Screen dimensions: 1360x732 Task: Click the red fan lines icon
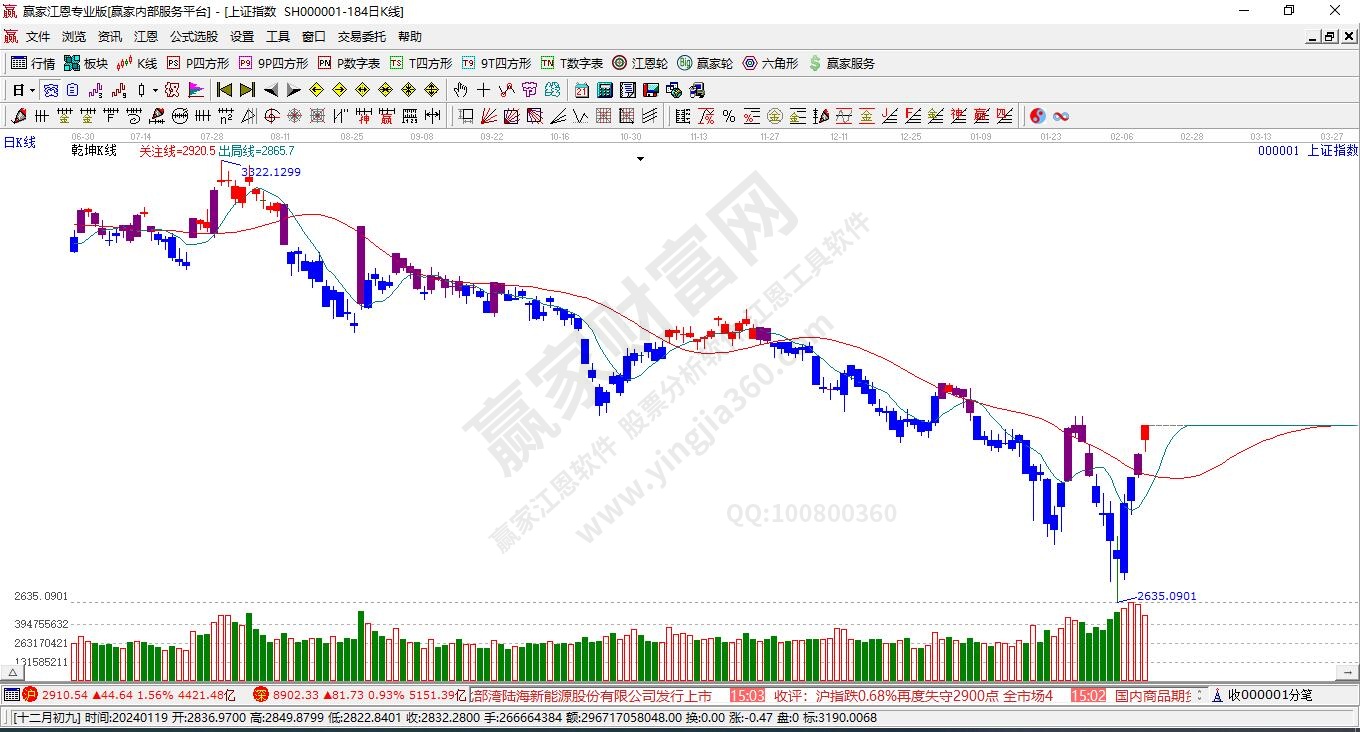pyautogui.click(x=489, y=116)
